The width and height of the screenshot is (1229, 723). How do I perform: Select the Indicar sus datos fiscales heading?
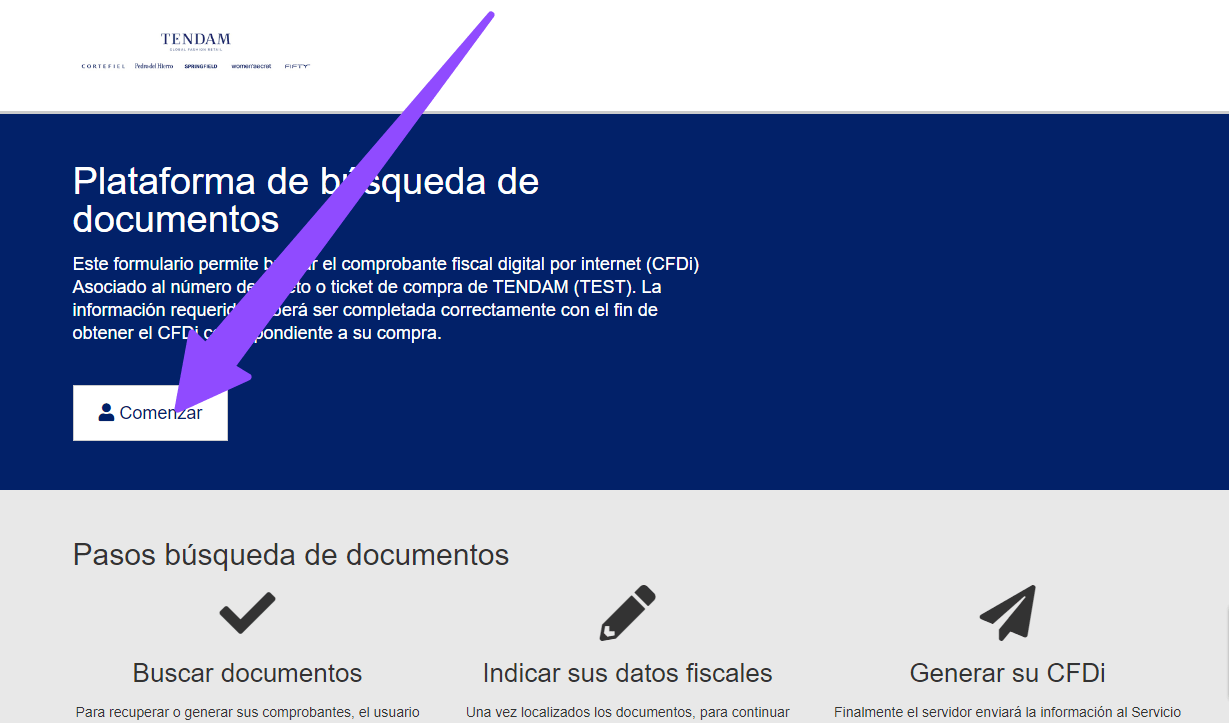pyautogui.click(x=627, y=672)
